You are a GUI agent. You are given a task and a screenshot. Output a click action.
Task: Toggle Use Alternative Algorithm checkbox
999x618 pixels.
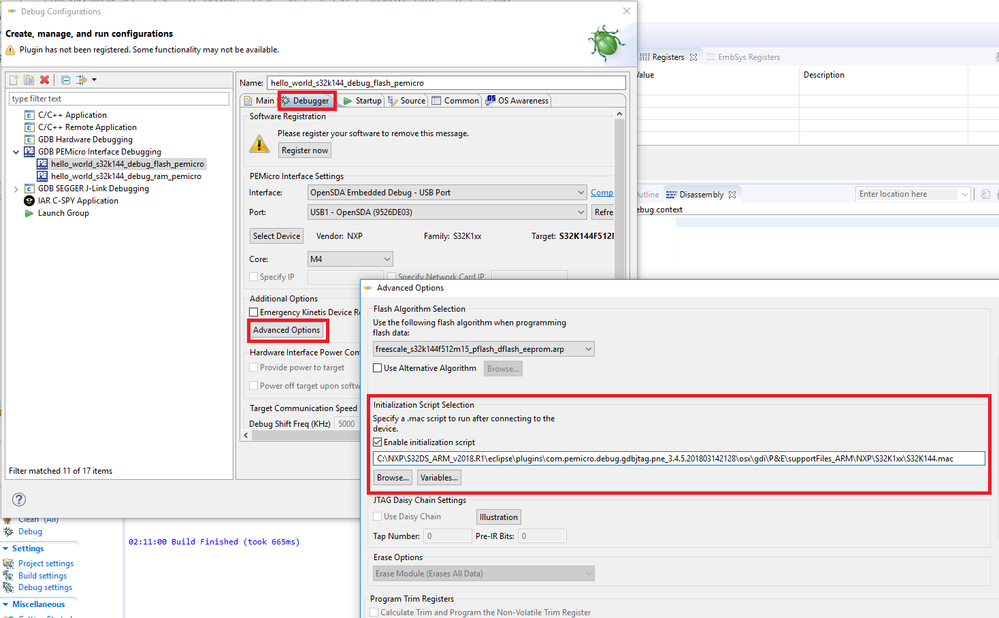coord(377,368)
